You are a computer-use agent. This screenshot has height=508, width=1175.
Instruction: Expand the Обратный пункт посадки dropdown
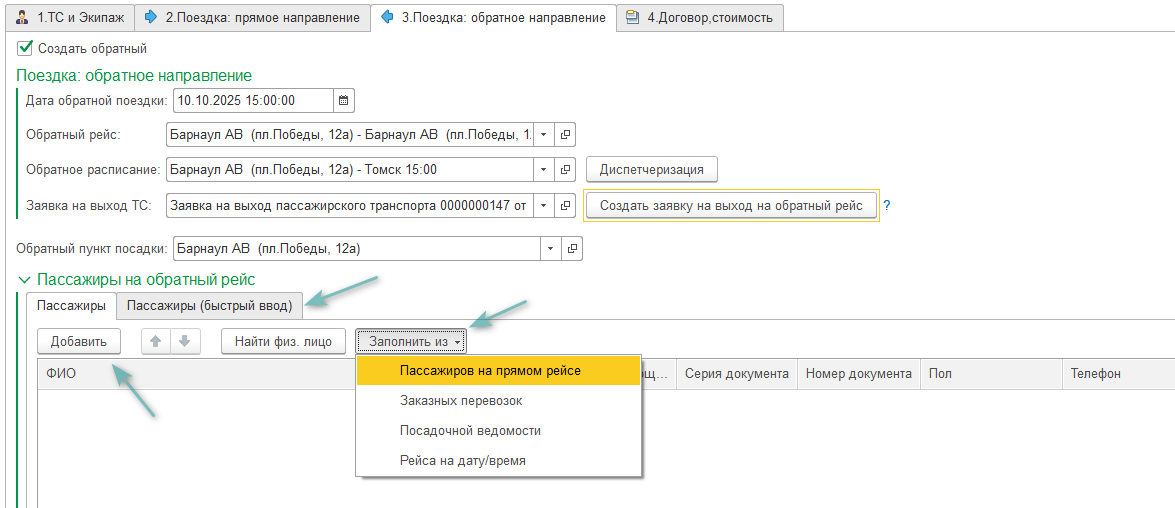click(550, 248)
